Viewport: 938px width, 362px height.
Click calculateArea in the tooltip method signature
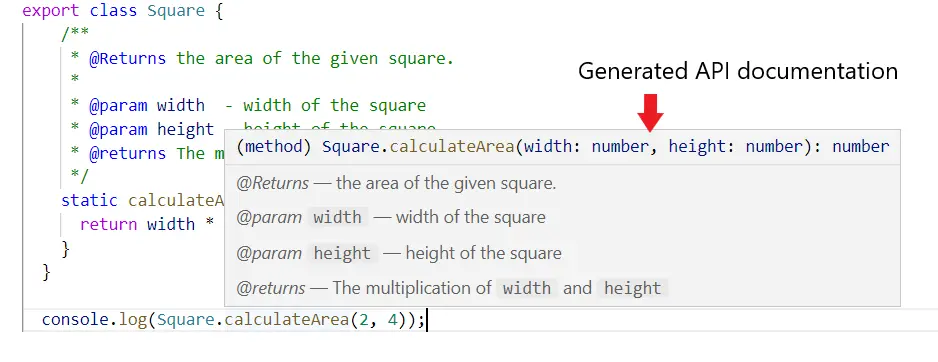pyautogui.click(x=452, y=147)
